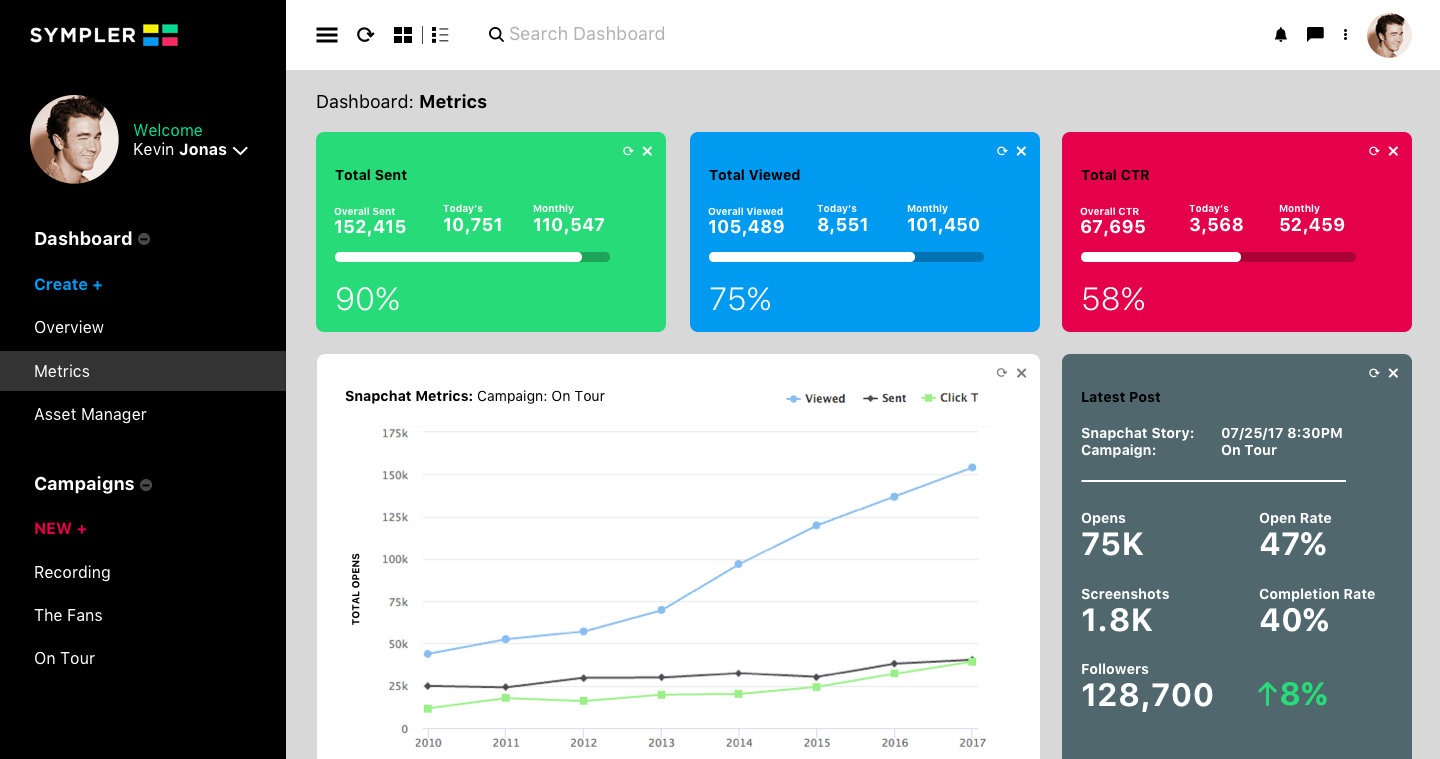Click the Opens value 75K
Screen dimensions: 1440x759
coord(1112,545)
